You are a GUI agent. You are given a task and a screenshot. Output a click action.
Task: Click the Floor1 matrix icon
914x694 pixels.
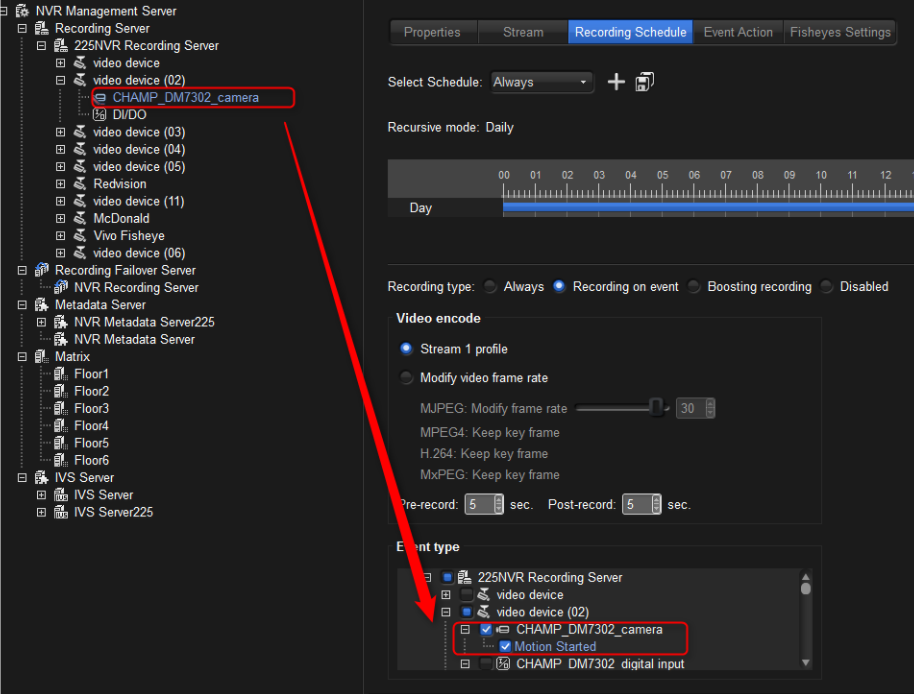coord(60,374)
